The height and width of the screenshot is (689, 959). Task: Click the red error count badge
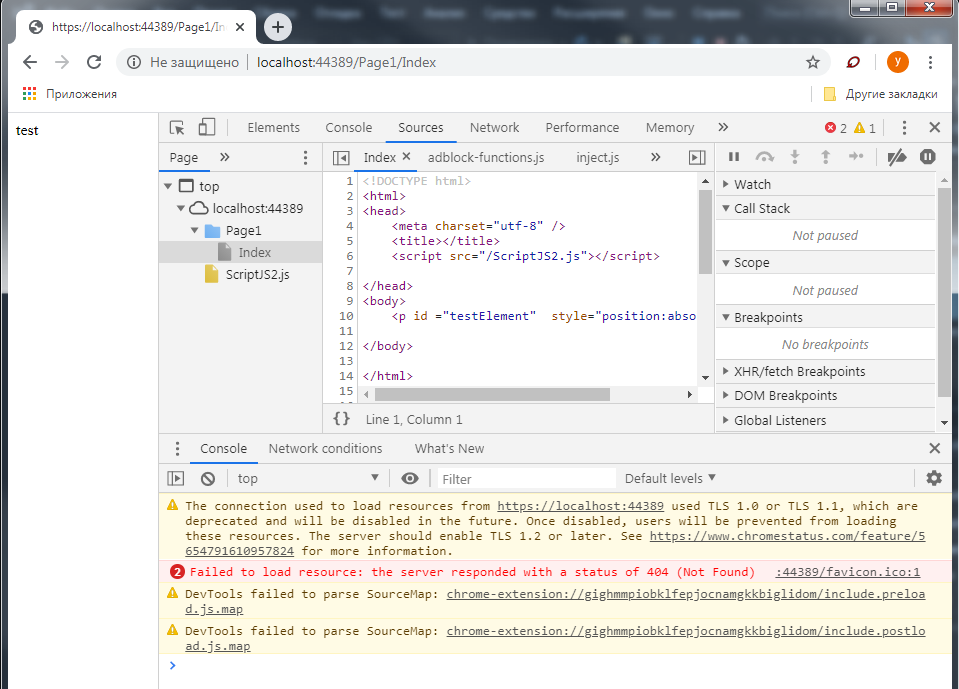[835, 128]
